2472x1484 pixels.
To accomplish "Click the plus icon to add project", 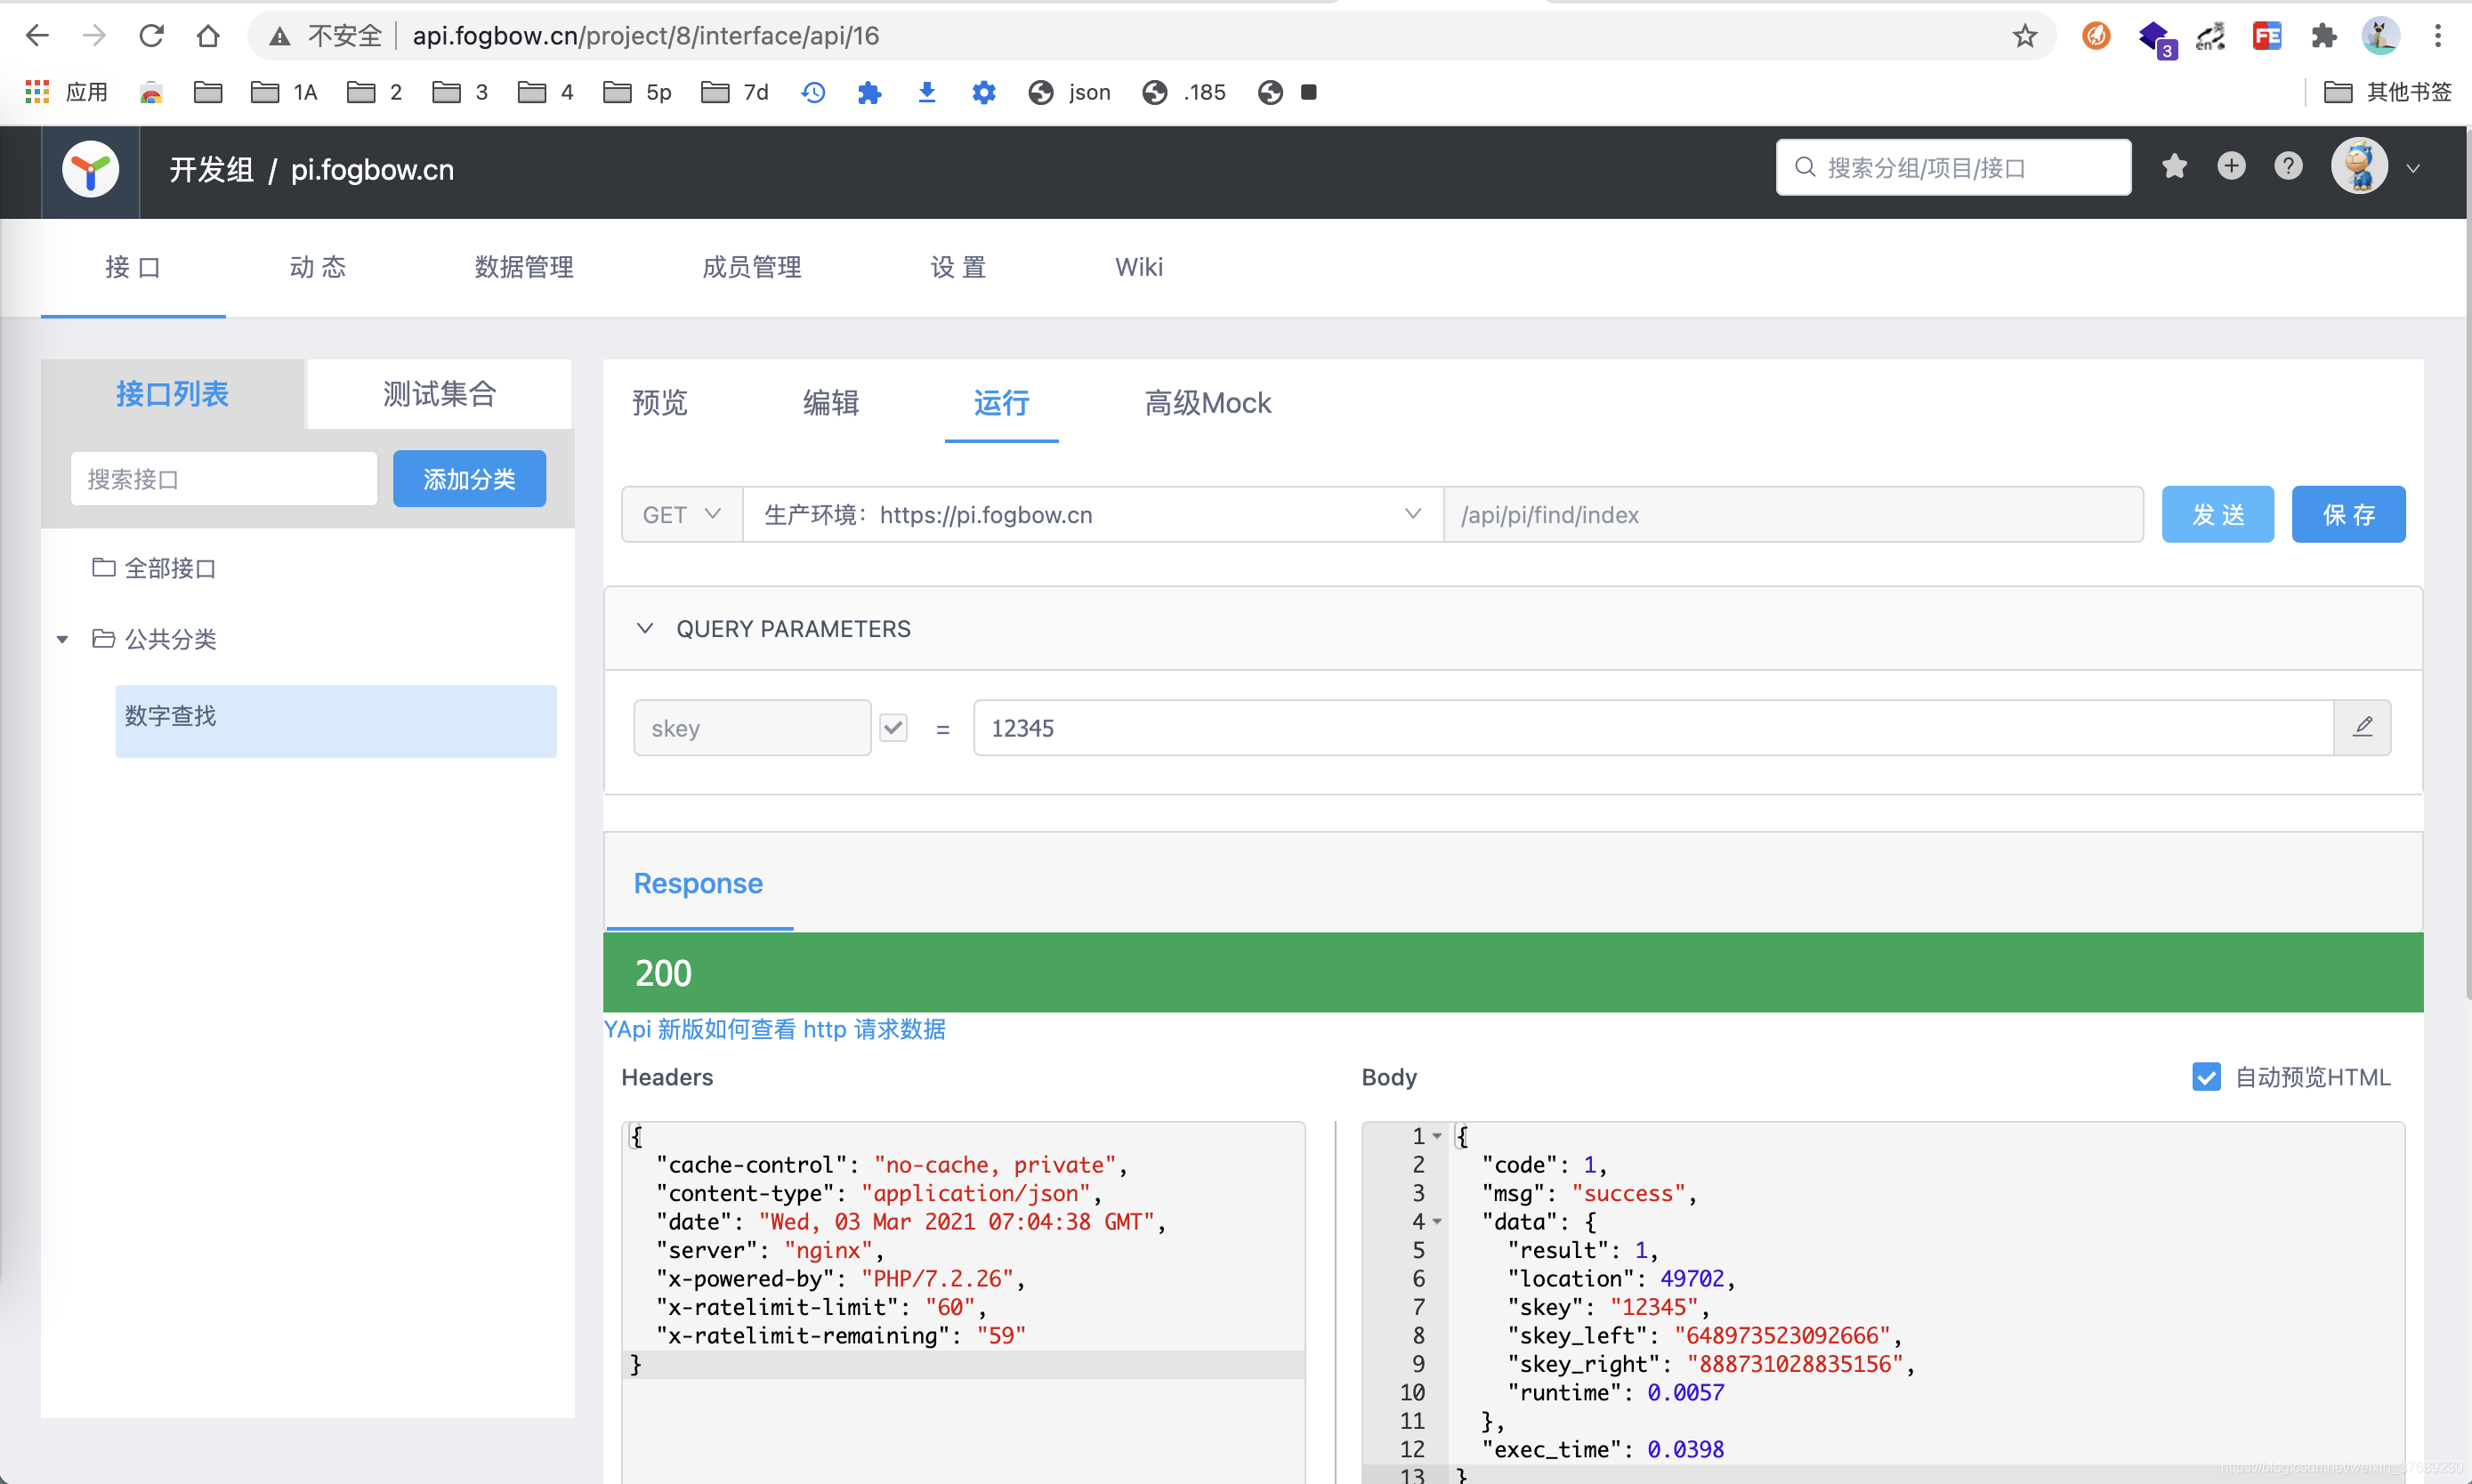I will [x=2231, y=166].
